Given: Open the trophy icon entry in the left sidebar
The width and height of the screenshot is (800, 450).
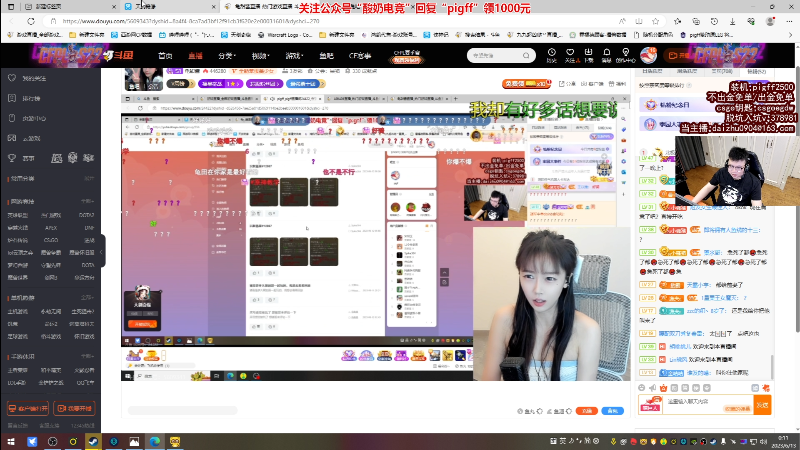Looking at the screenshot, I should tap(12, 158).
